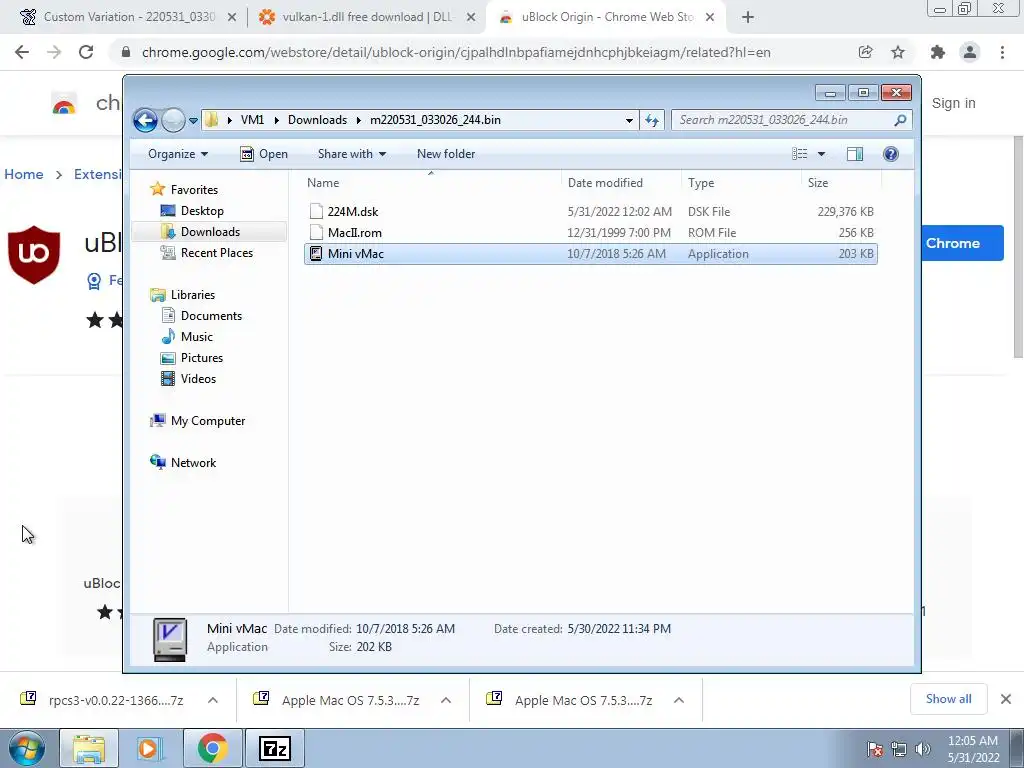Open Chrome's three-dot menu
Image resolution: width=1024 pixels, height=768 pixels.
[x=1002, y=52]
